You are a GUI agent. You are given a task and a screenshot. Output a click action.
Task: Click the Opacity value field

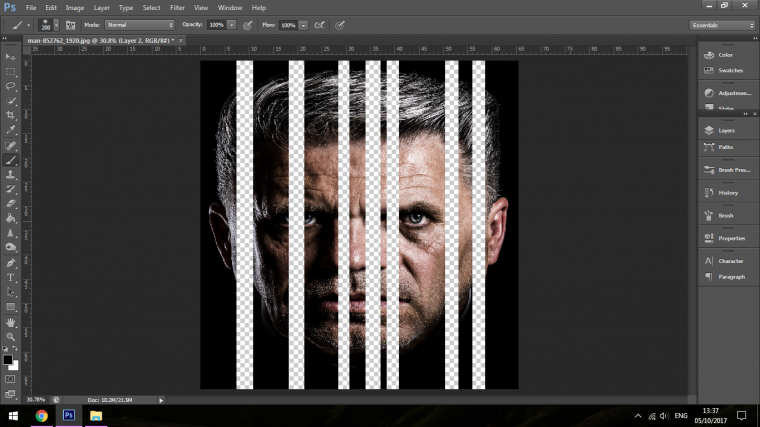click(x=217, y=25)
